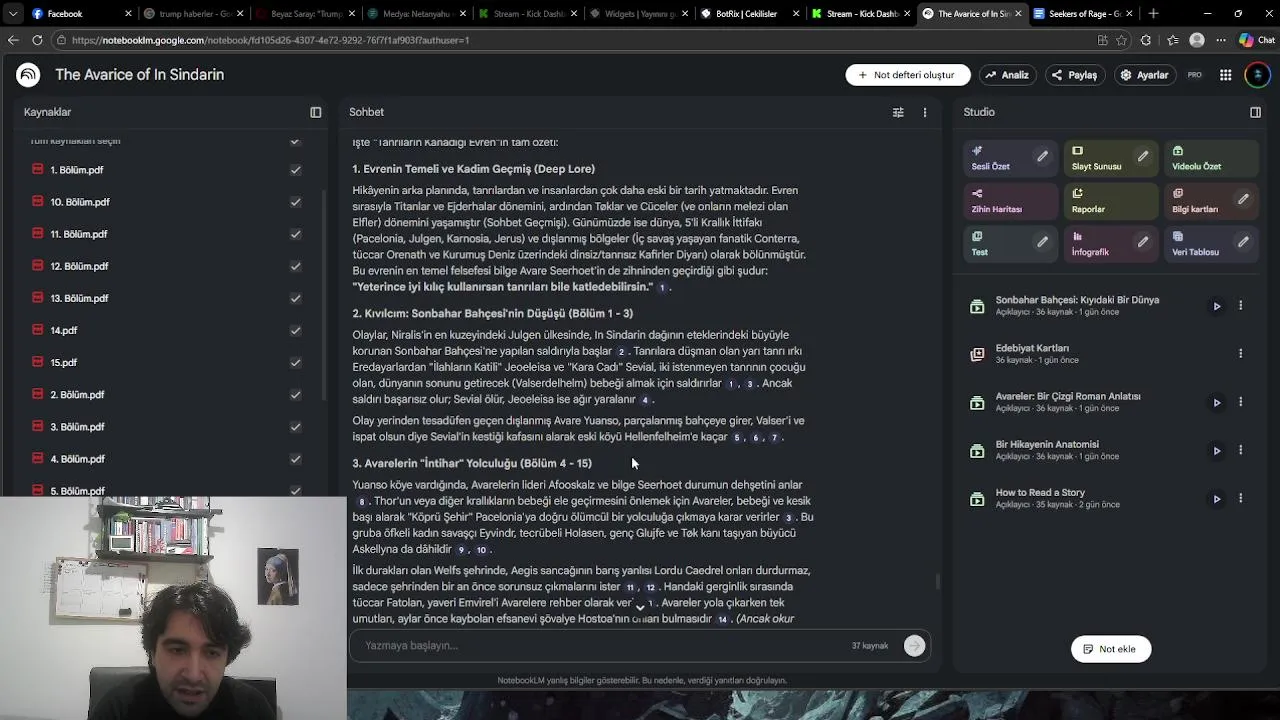Open more options for Avareler item
The image size is (1280, 720).
(1241, 402)
